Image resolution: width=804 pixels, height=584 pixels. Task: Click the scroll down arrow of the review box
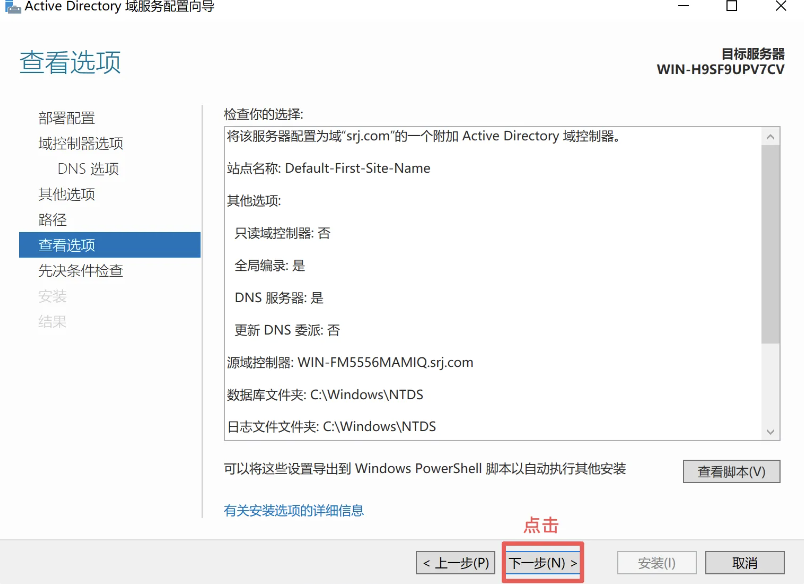coord(770,431)
